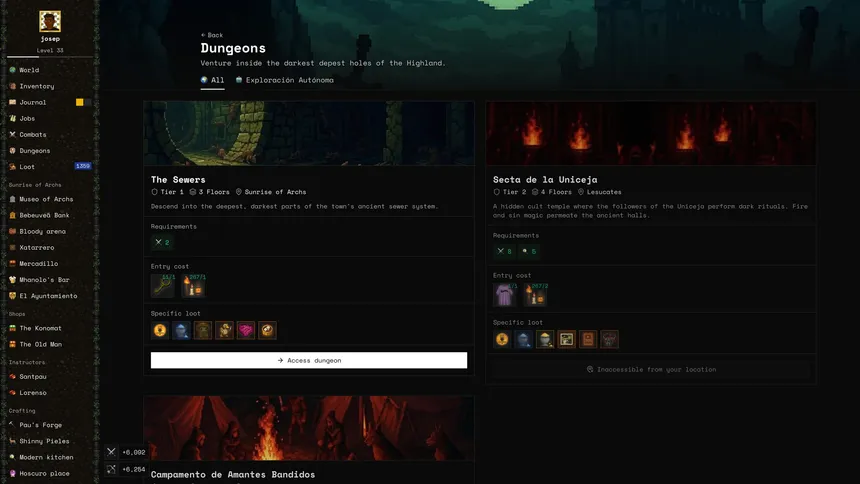Click the crossed swords requirement in The Sewers
This screenshot has height=484, width=860.
click(x=161, y=242)
